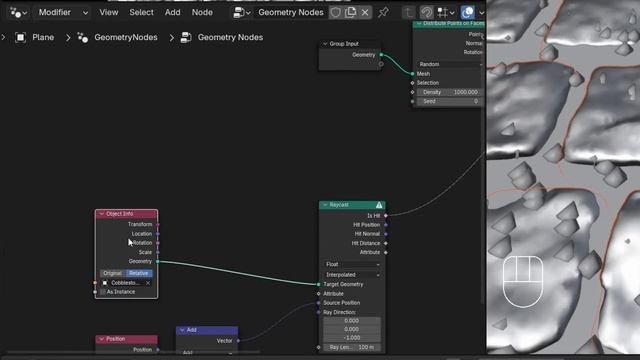Toggle the fake user shield icon
This screenshot has width=640, height=360.
[336, 13]
